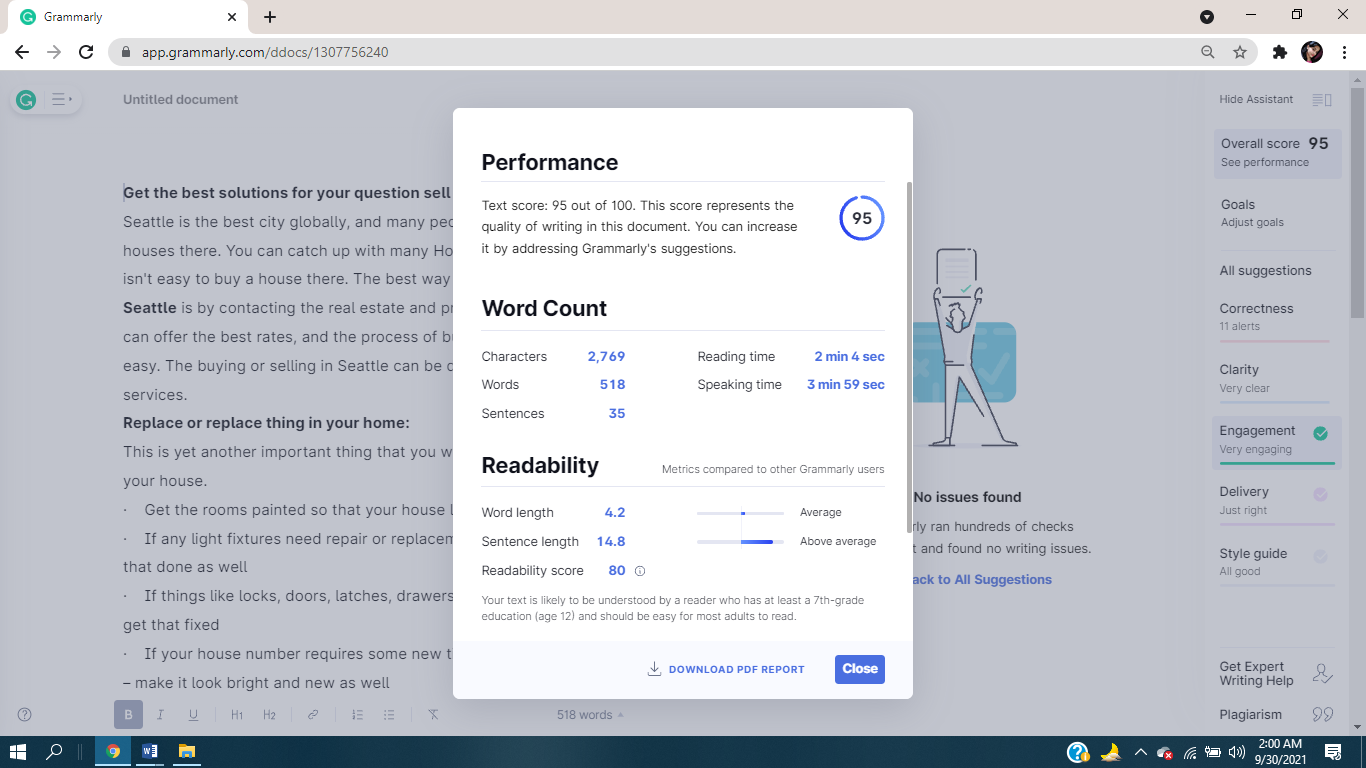Insert a link with the link icon

tap(313, 715)
